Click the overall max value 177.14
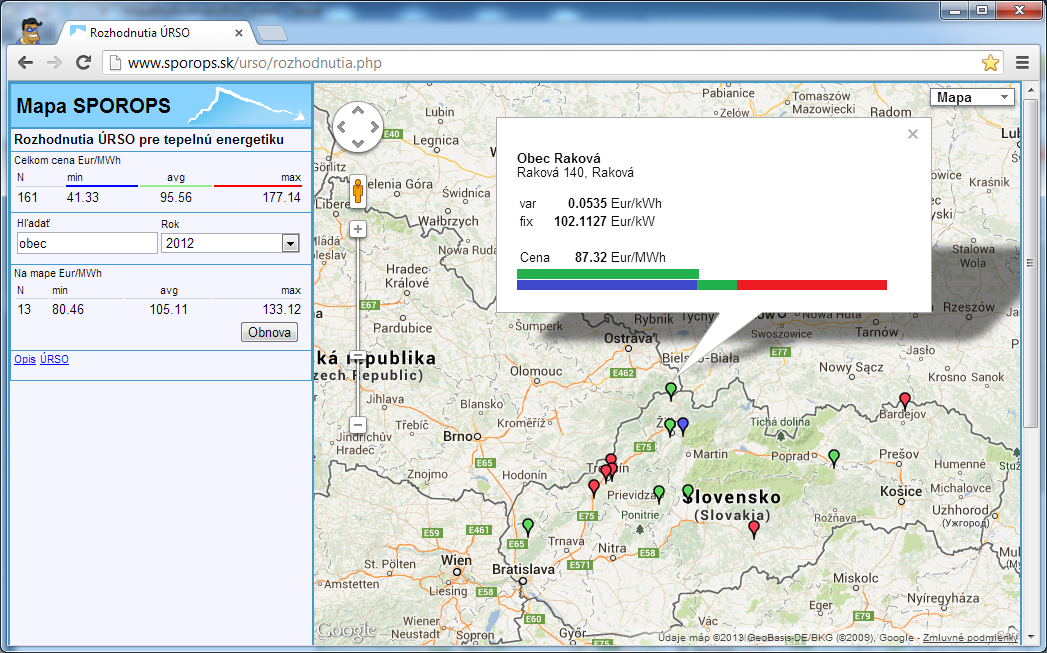 (281, 197)
